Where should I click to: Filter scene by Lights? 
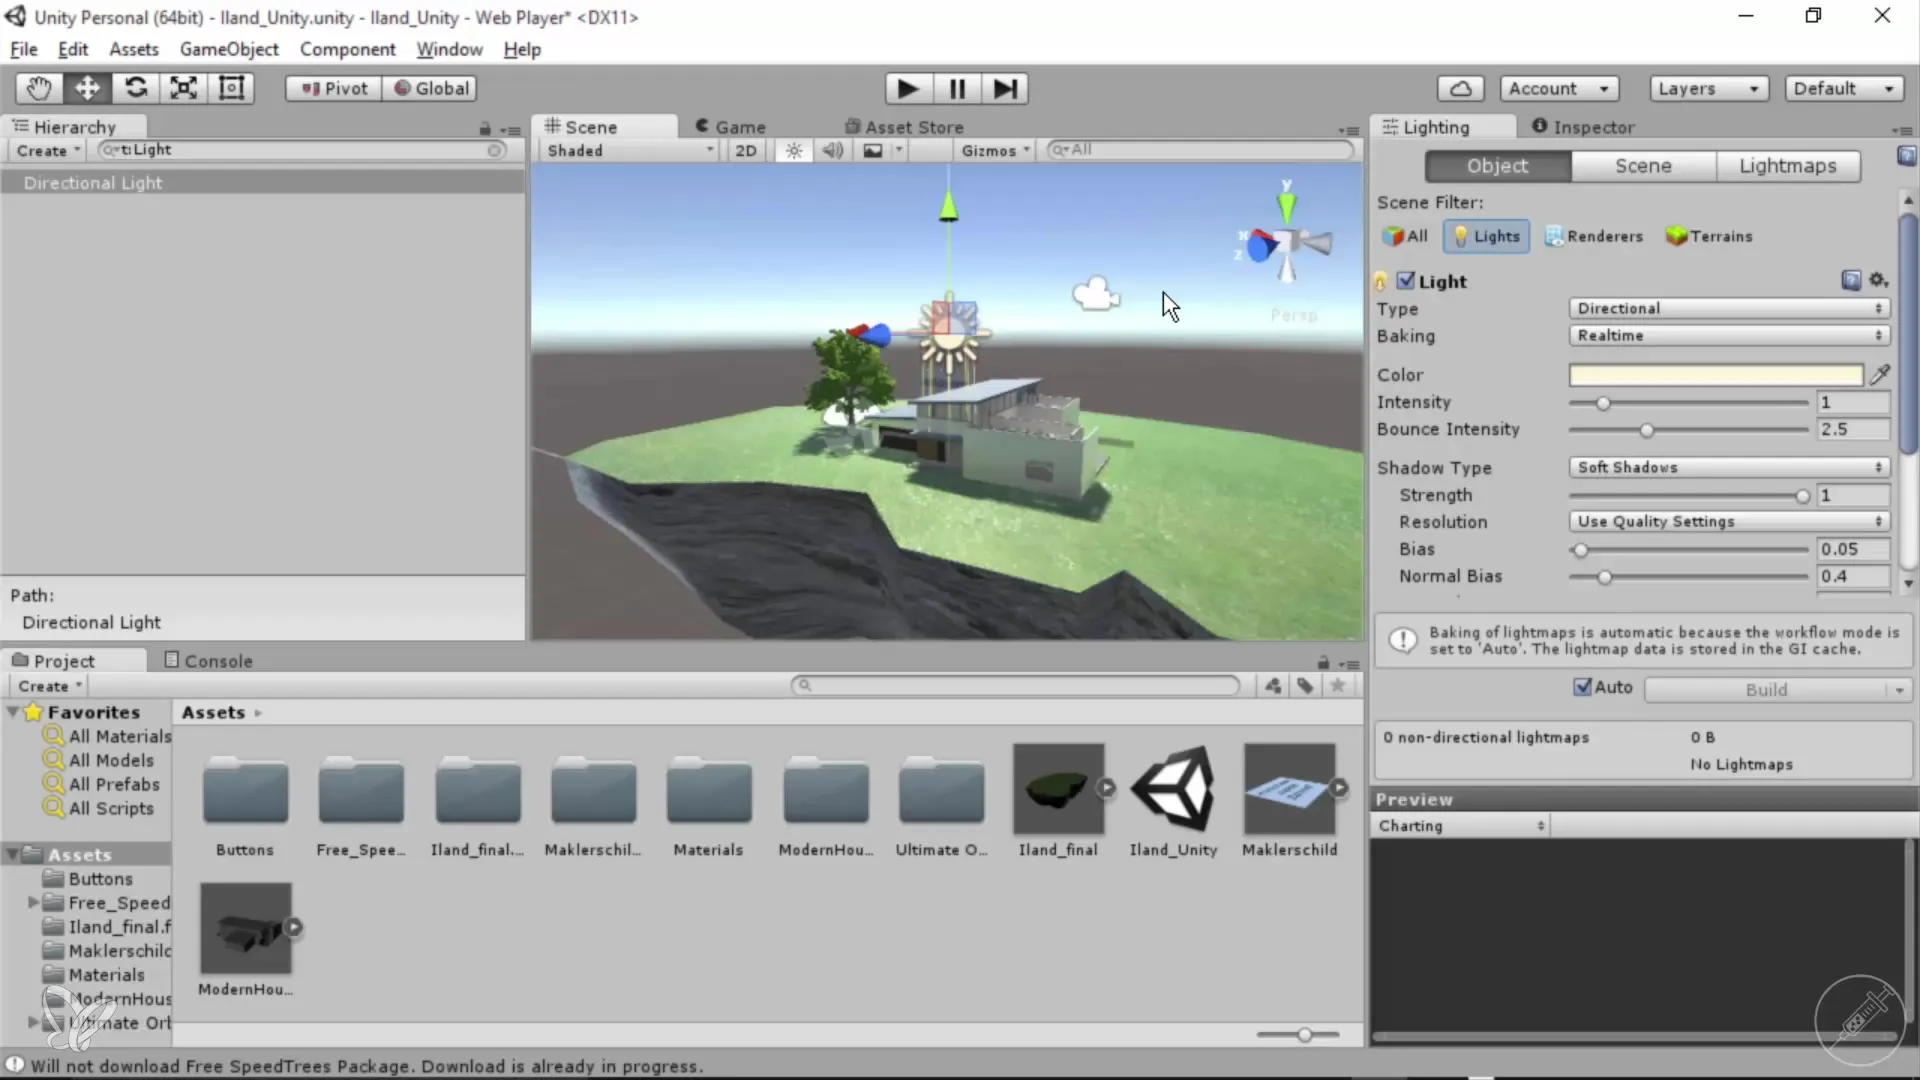(1486, 236)
